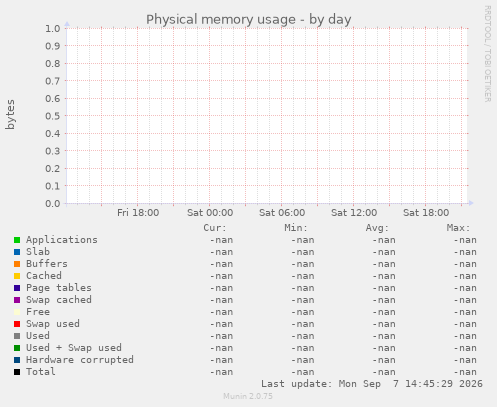Screen dimensions: 497x407
Task: Click the pale Free legend swatch
Action: click(x=17, y=312)
